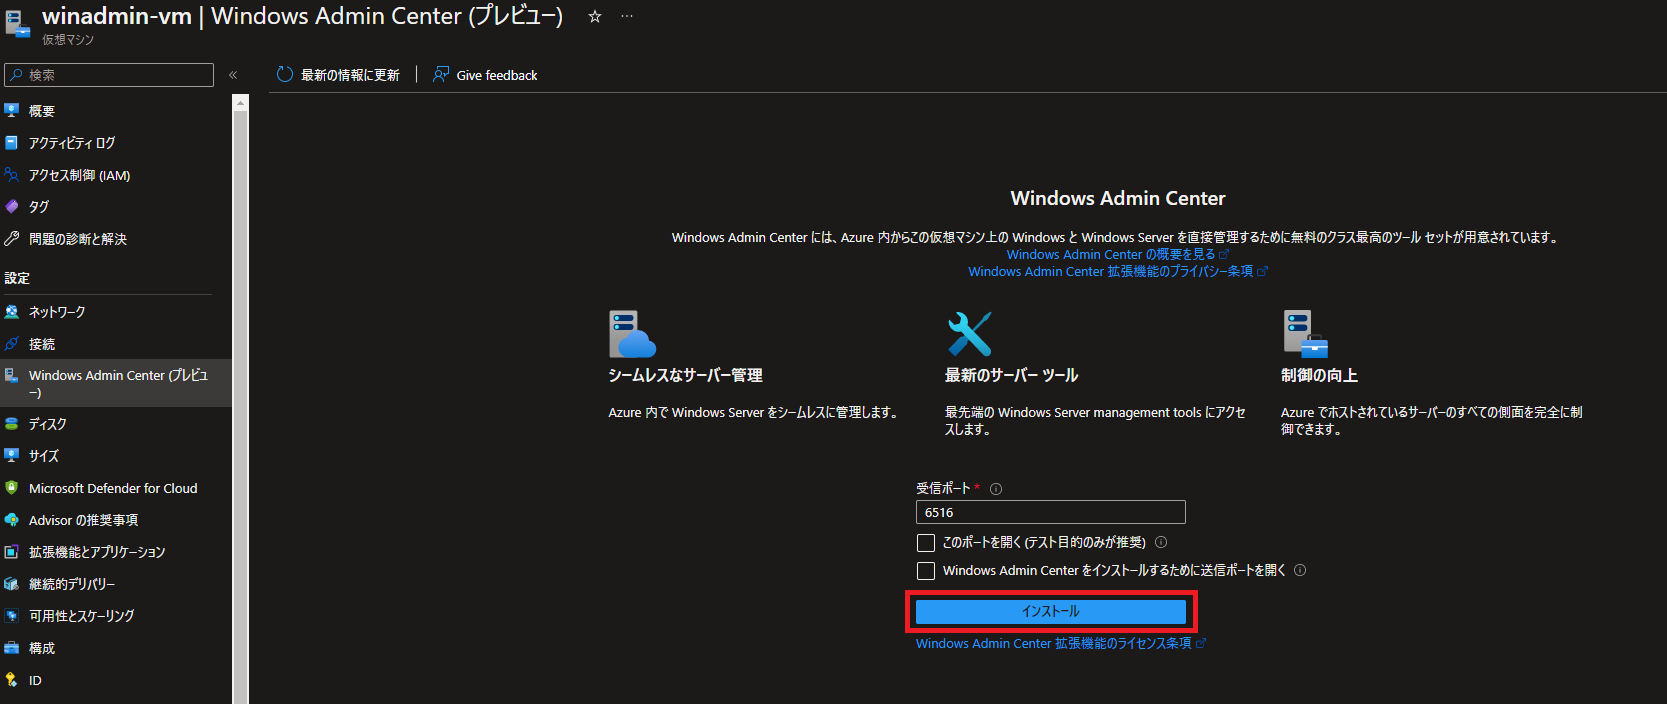Click the ネットワーク icon in the sidebar
1667x704 pixels.
tap(12, 311)
